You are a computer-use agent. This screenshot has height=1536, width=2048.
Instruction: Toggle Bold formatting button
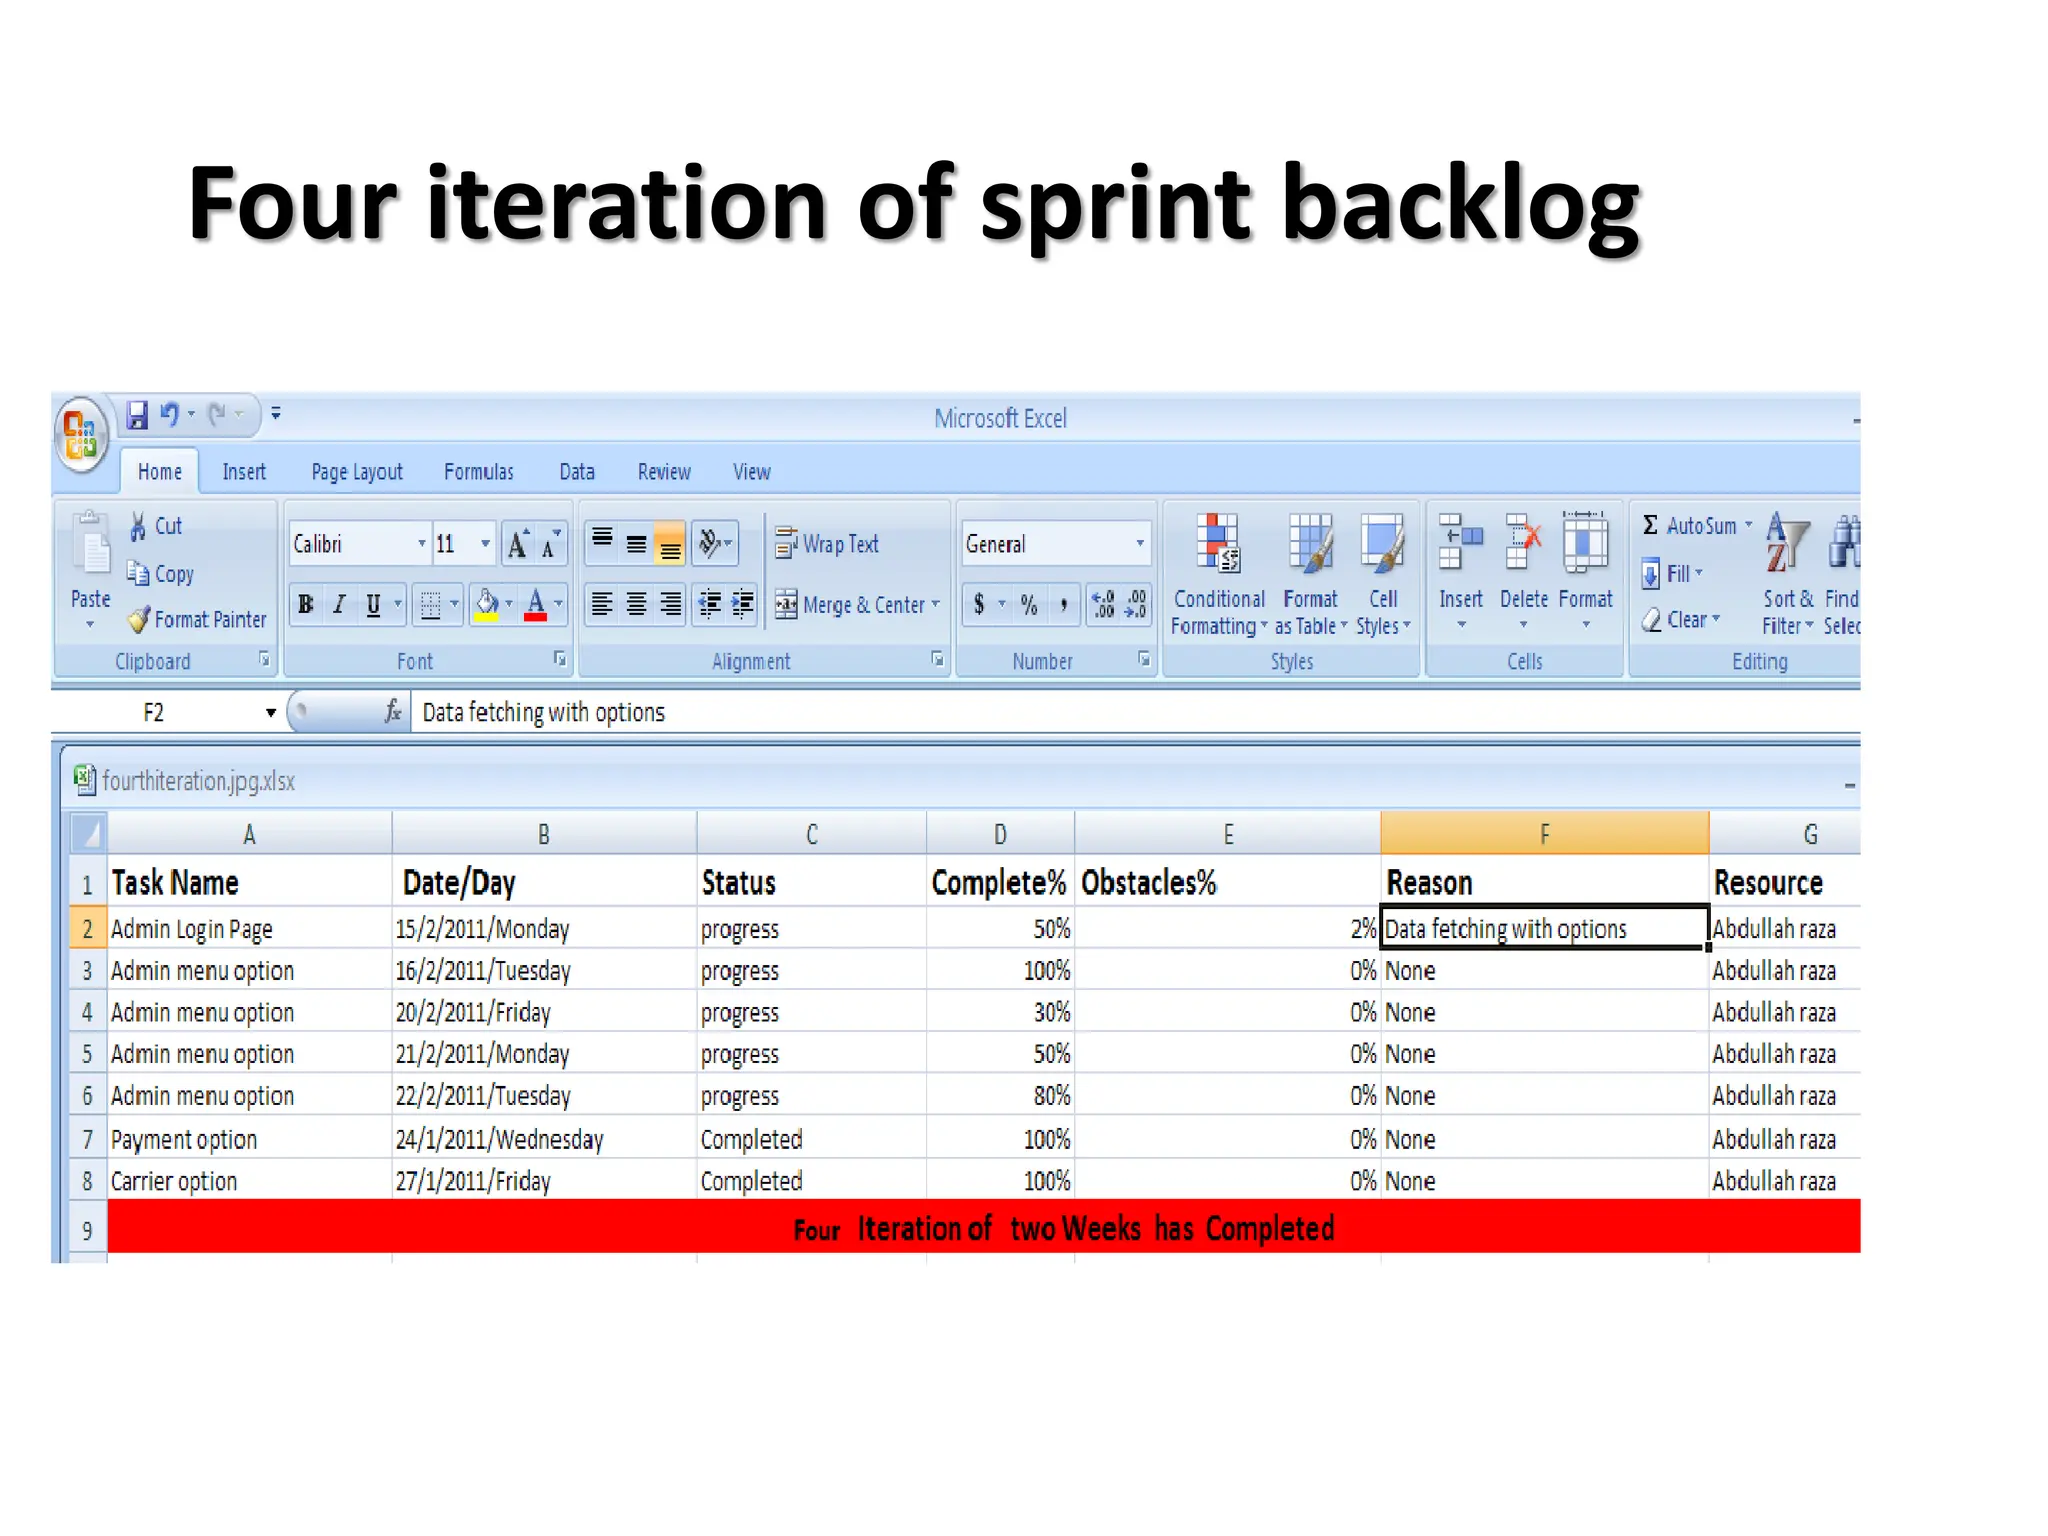click(x=306, y=605)
